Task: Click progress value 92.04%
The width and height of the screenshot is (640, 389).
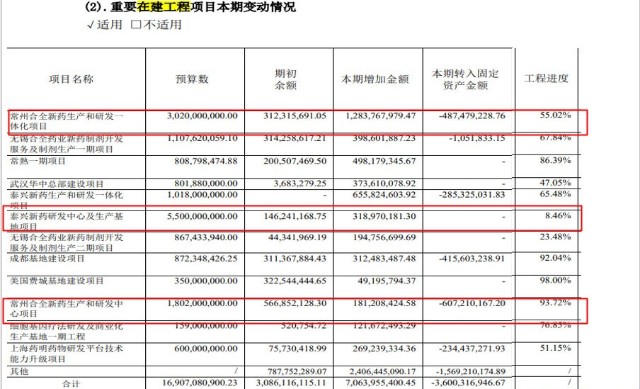Action: point(556,258)
